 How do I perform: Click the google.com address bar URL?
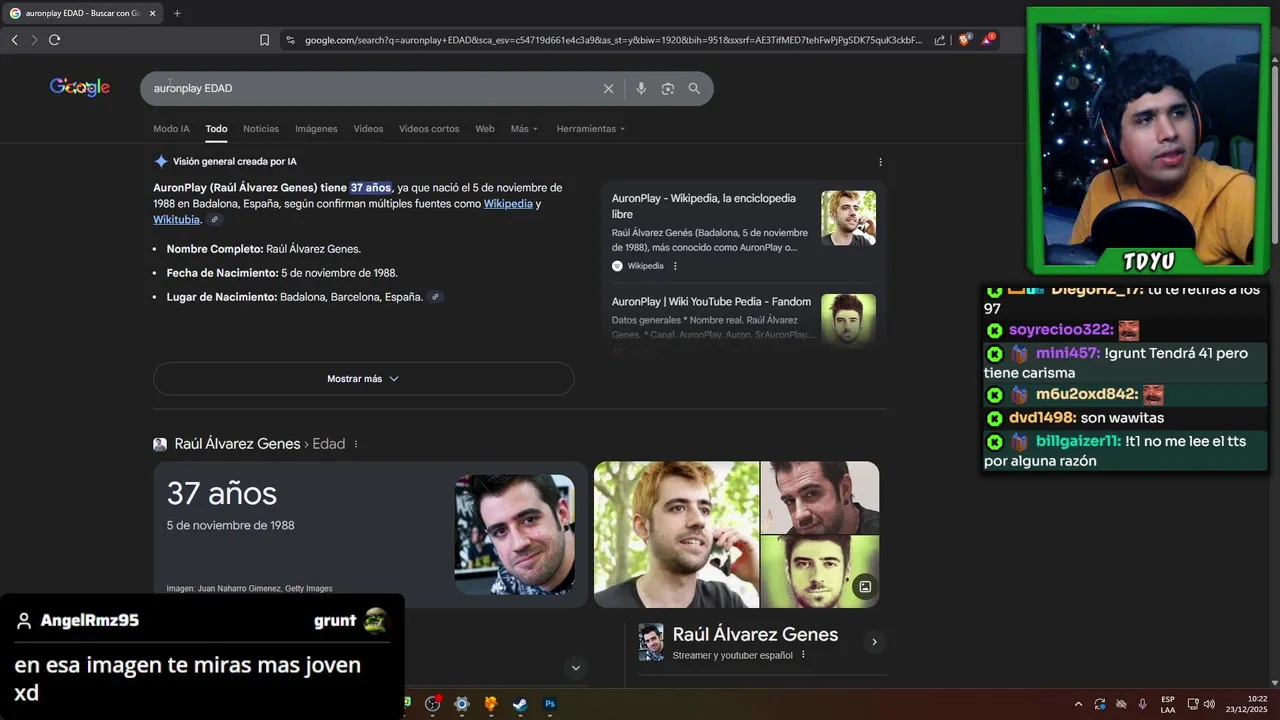click(614, 40)
